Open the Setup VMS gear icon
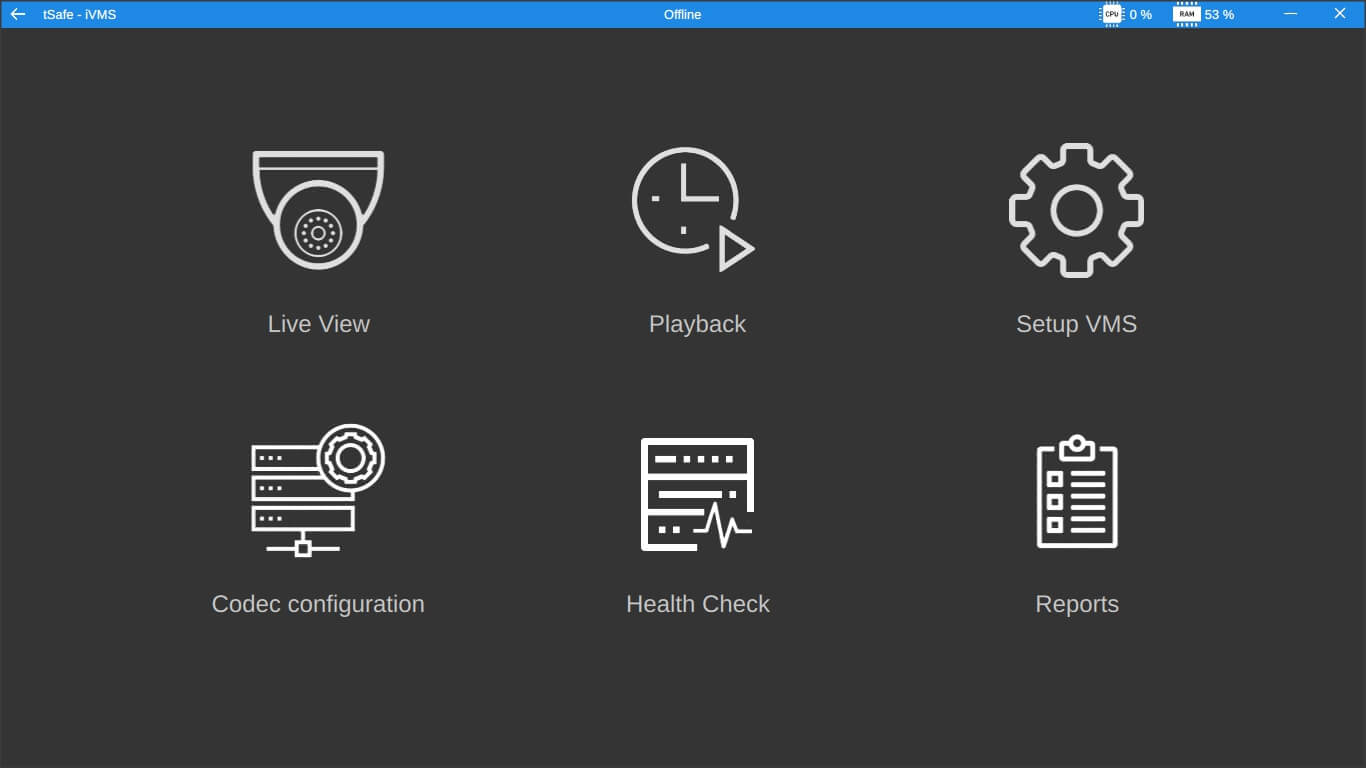1366x768 pixels. (x=1076, y=210)
